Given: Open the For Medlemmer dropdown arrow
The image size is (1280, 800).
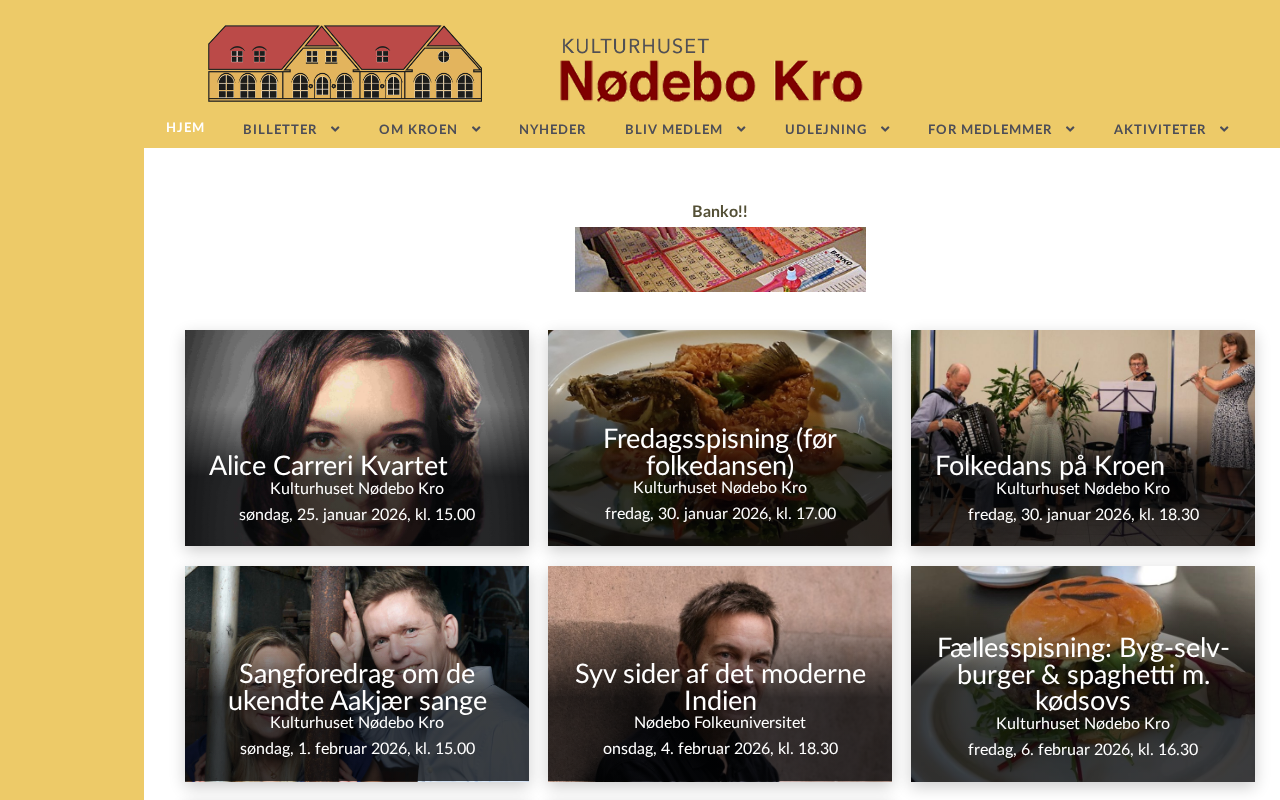Looking at the screenshot, I should 1070,129.
